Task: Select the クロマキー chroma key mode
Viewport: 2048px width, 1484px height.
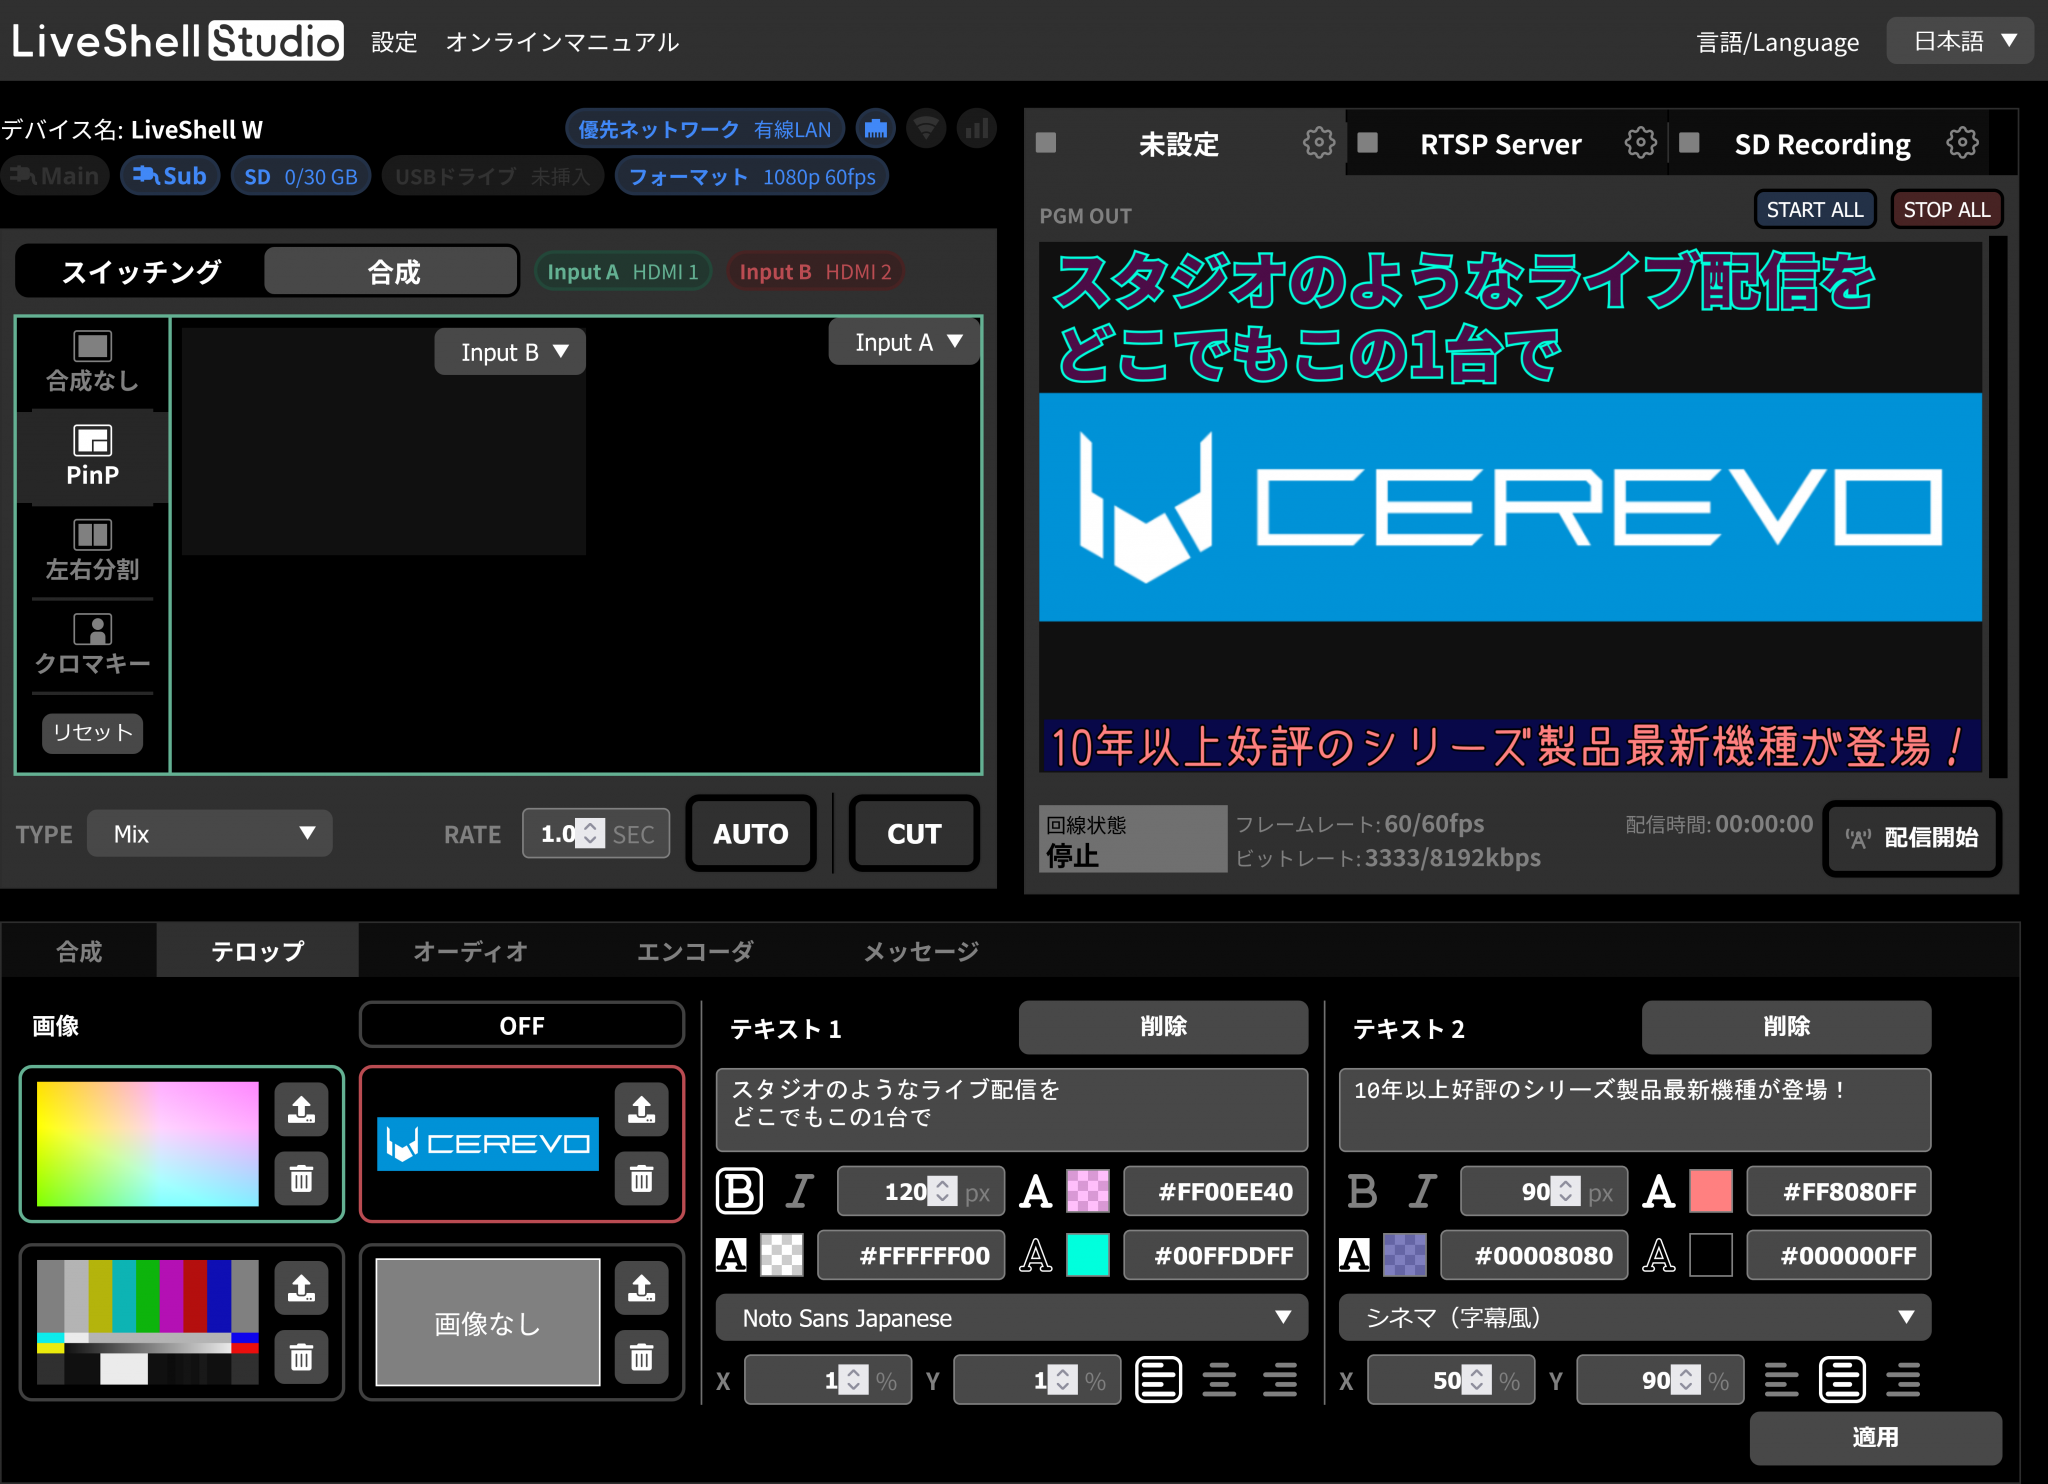Action: 91,643
